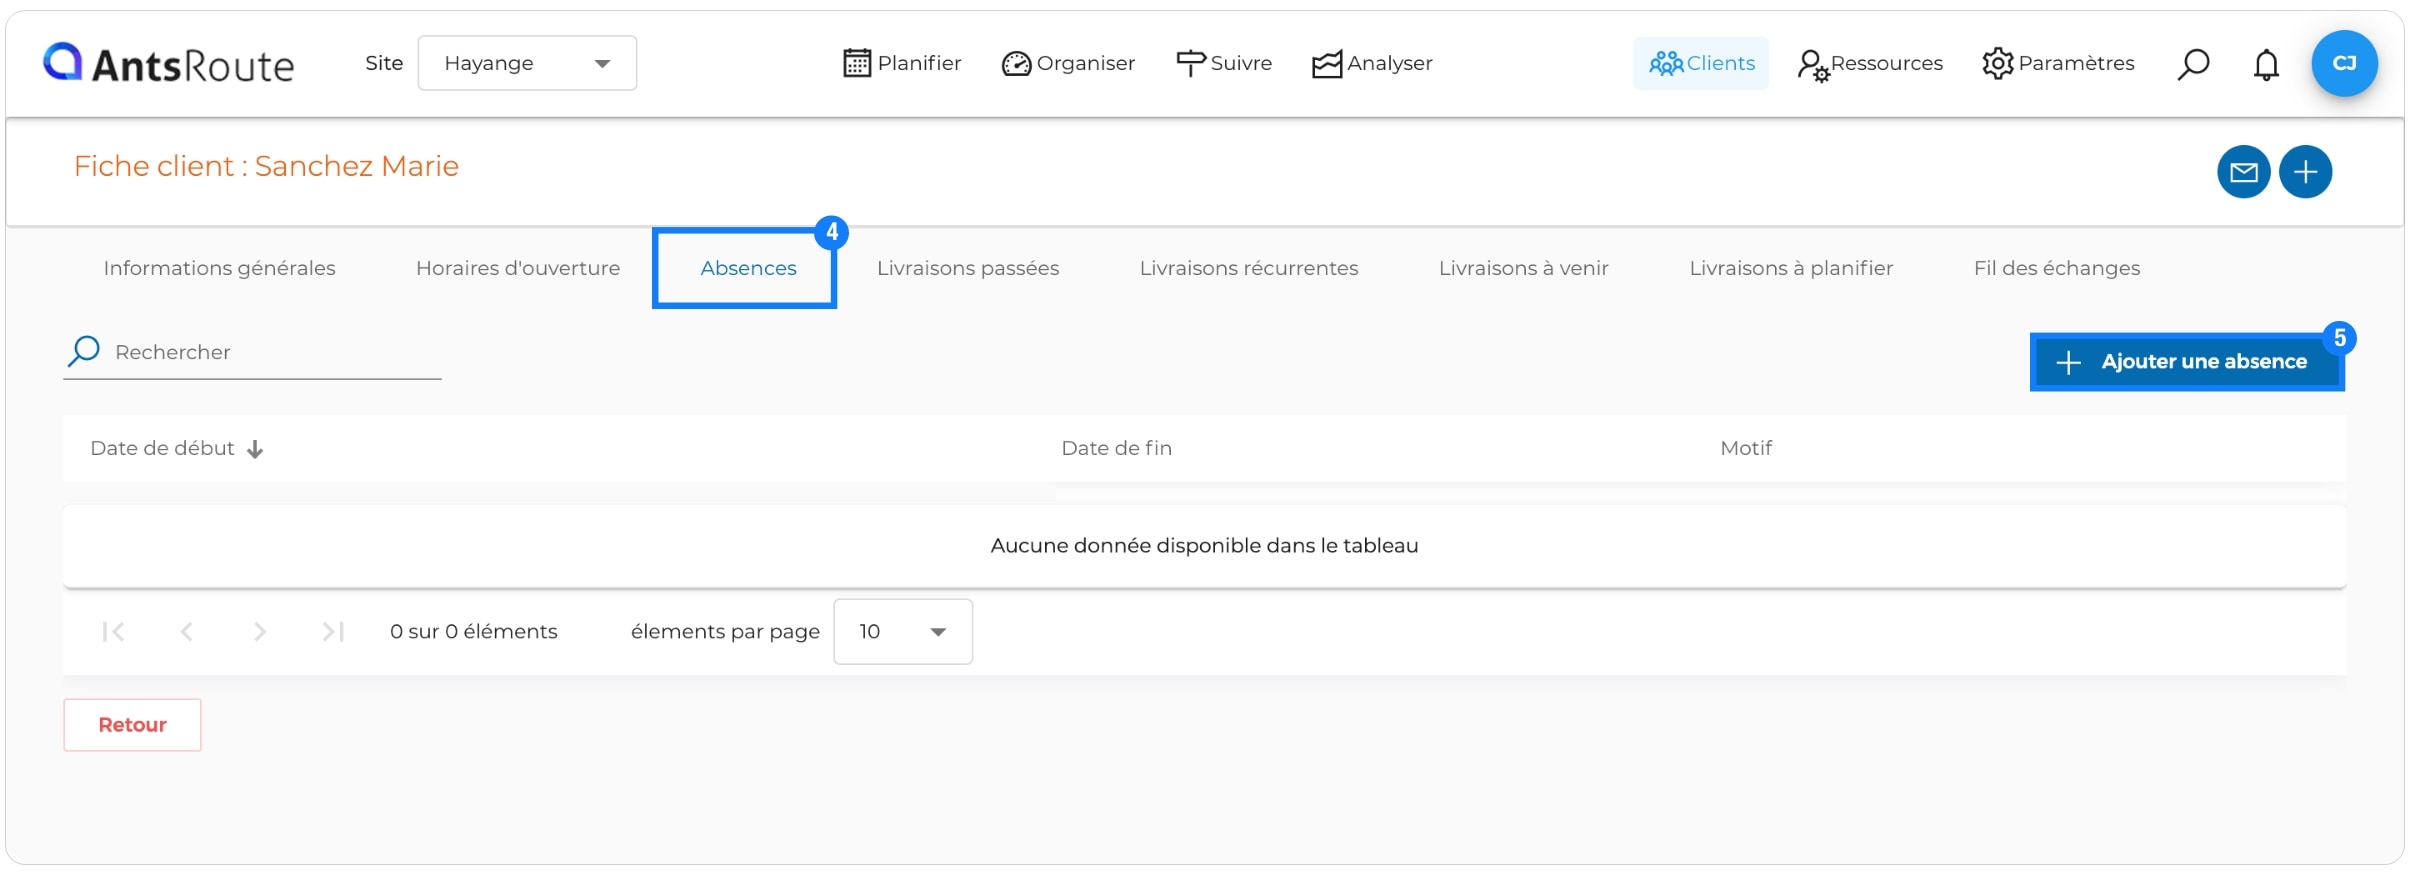Click the Organiser gauge icon
The height and width of the screenshot is (875, 2410).
(1016, 64)
